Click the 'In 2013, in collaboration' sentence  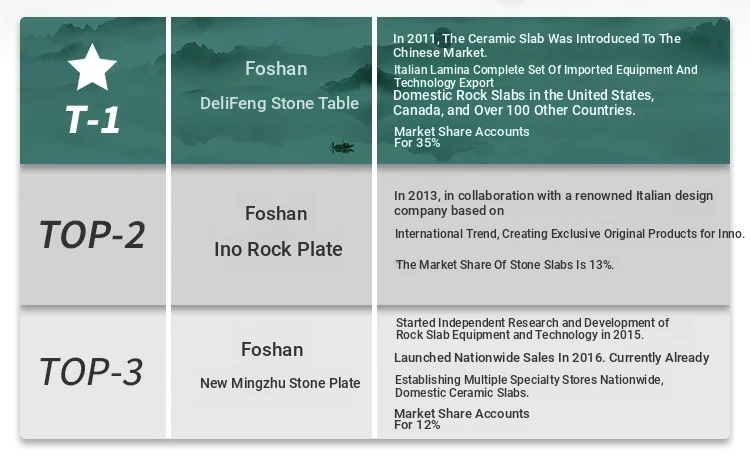point(553,203)
